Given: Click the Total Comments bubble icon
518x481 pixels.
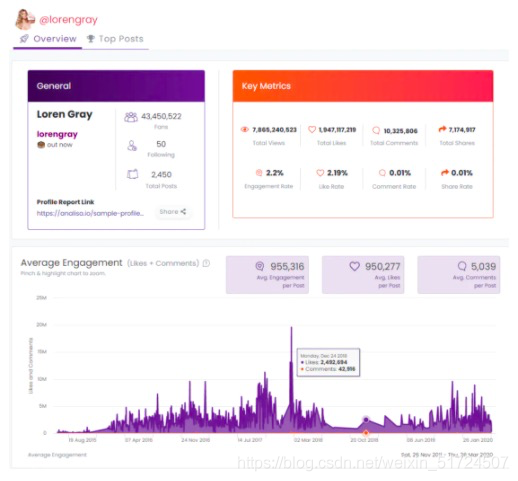Looking at the screenshot, I should (376, 130).
